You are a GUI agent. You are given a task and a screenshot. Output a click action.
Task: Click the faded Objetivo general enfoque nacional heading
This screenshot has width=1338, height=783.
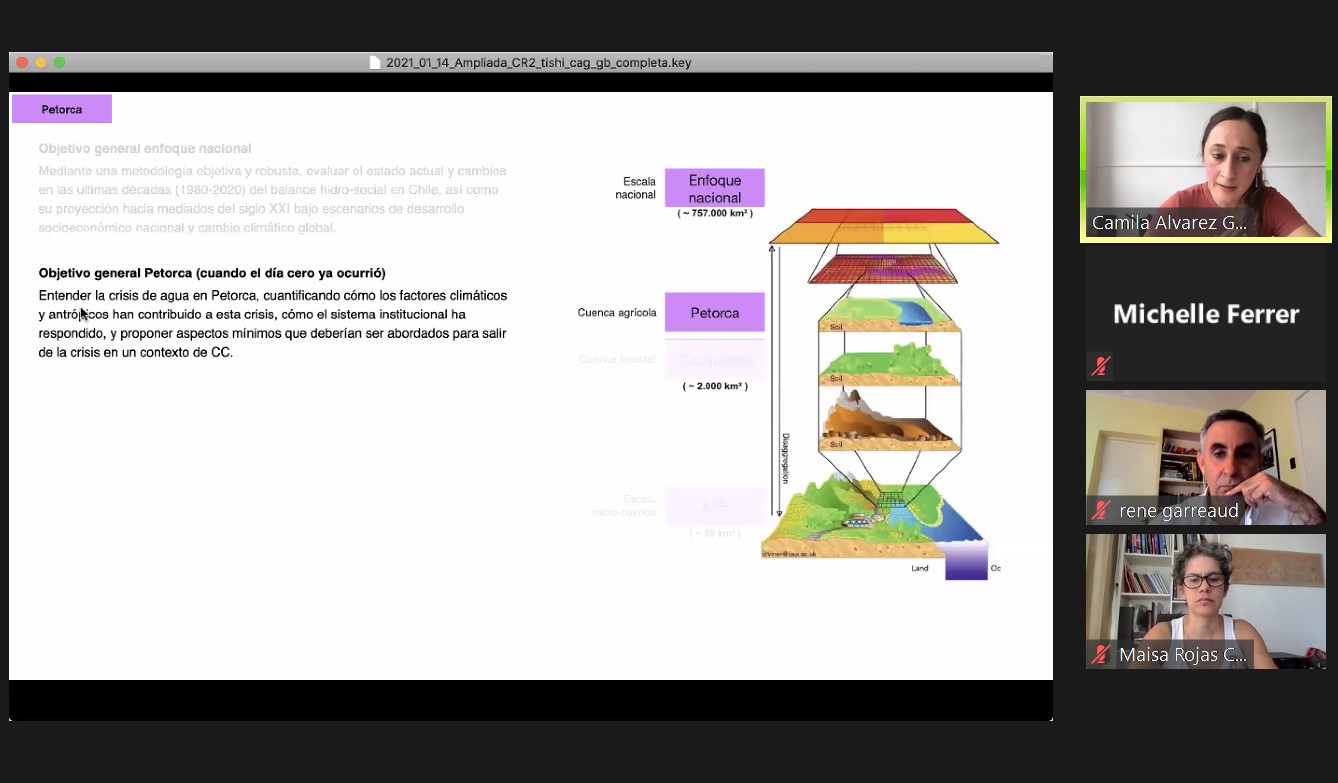145,148
